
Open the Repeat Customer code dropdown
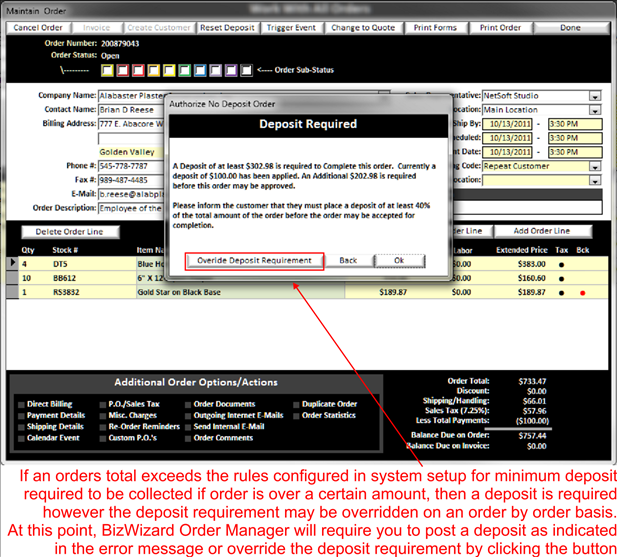[595, 166]
